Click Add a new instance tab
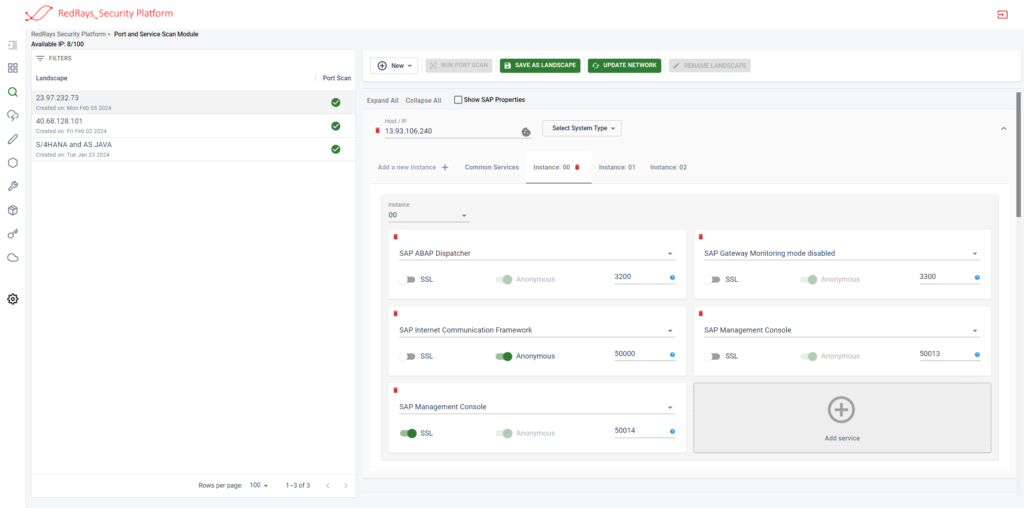Screen dimensions: 1024x508 click(413, 167)
